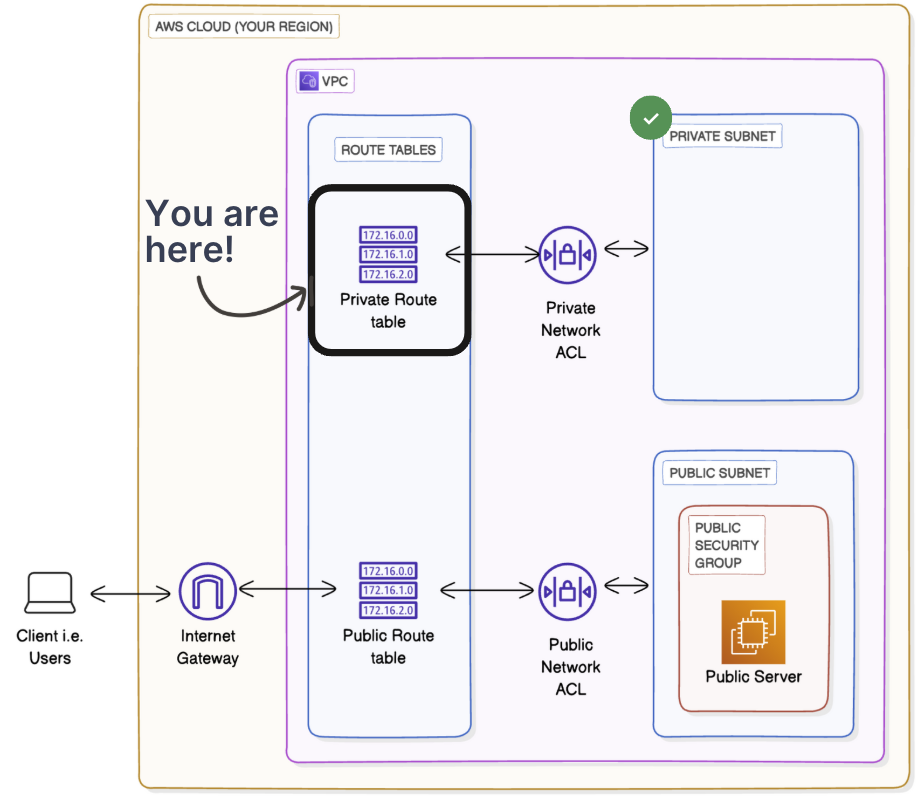Click the PRIVATE SUBNET label
Screen dimensions: 916x801
coord(722,136)
